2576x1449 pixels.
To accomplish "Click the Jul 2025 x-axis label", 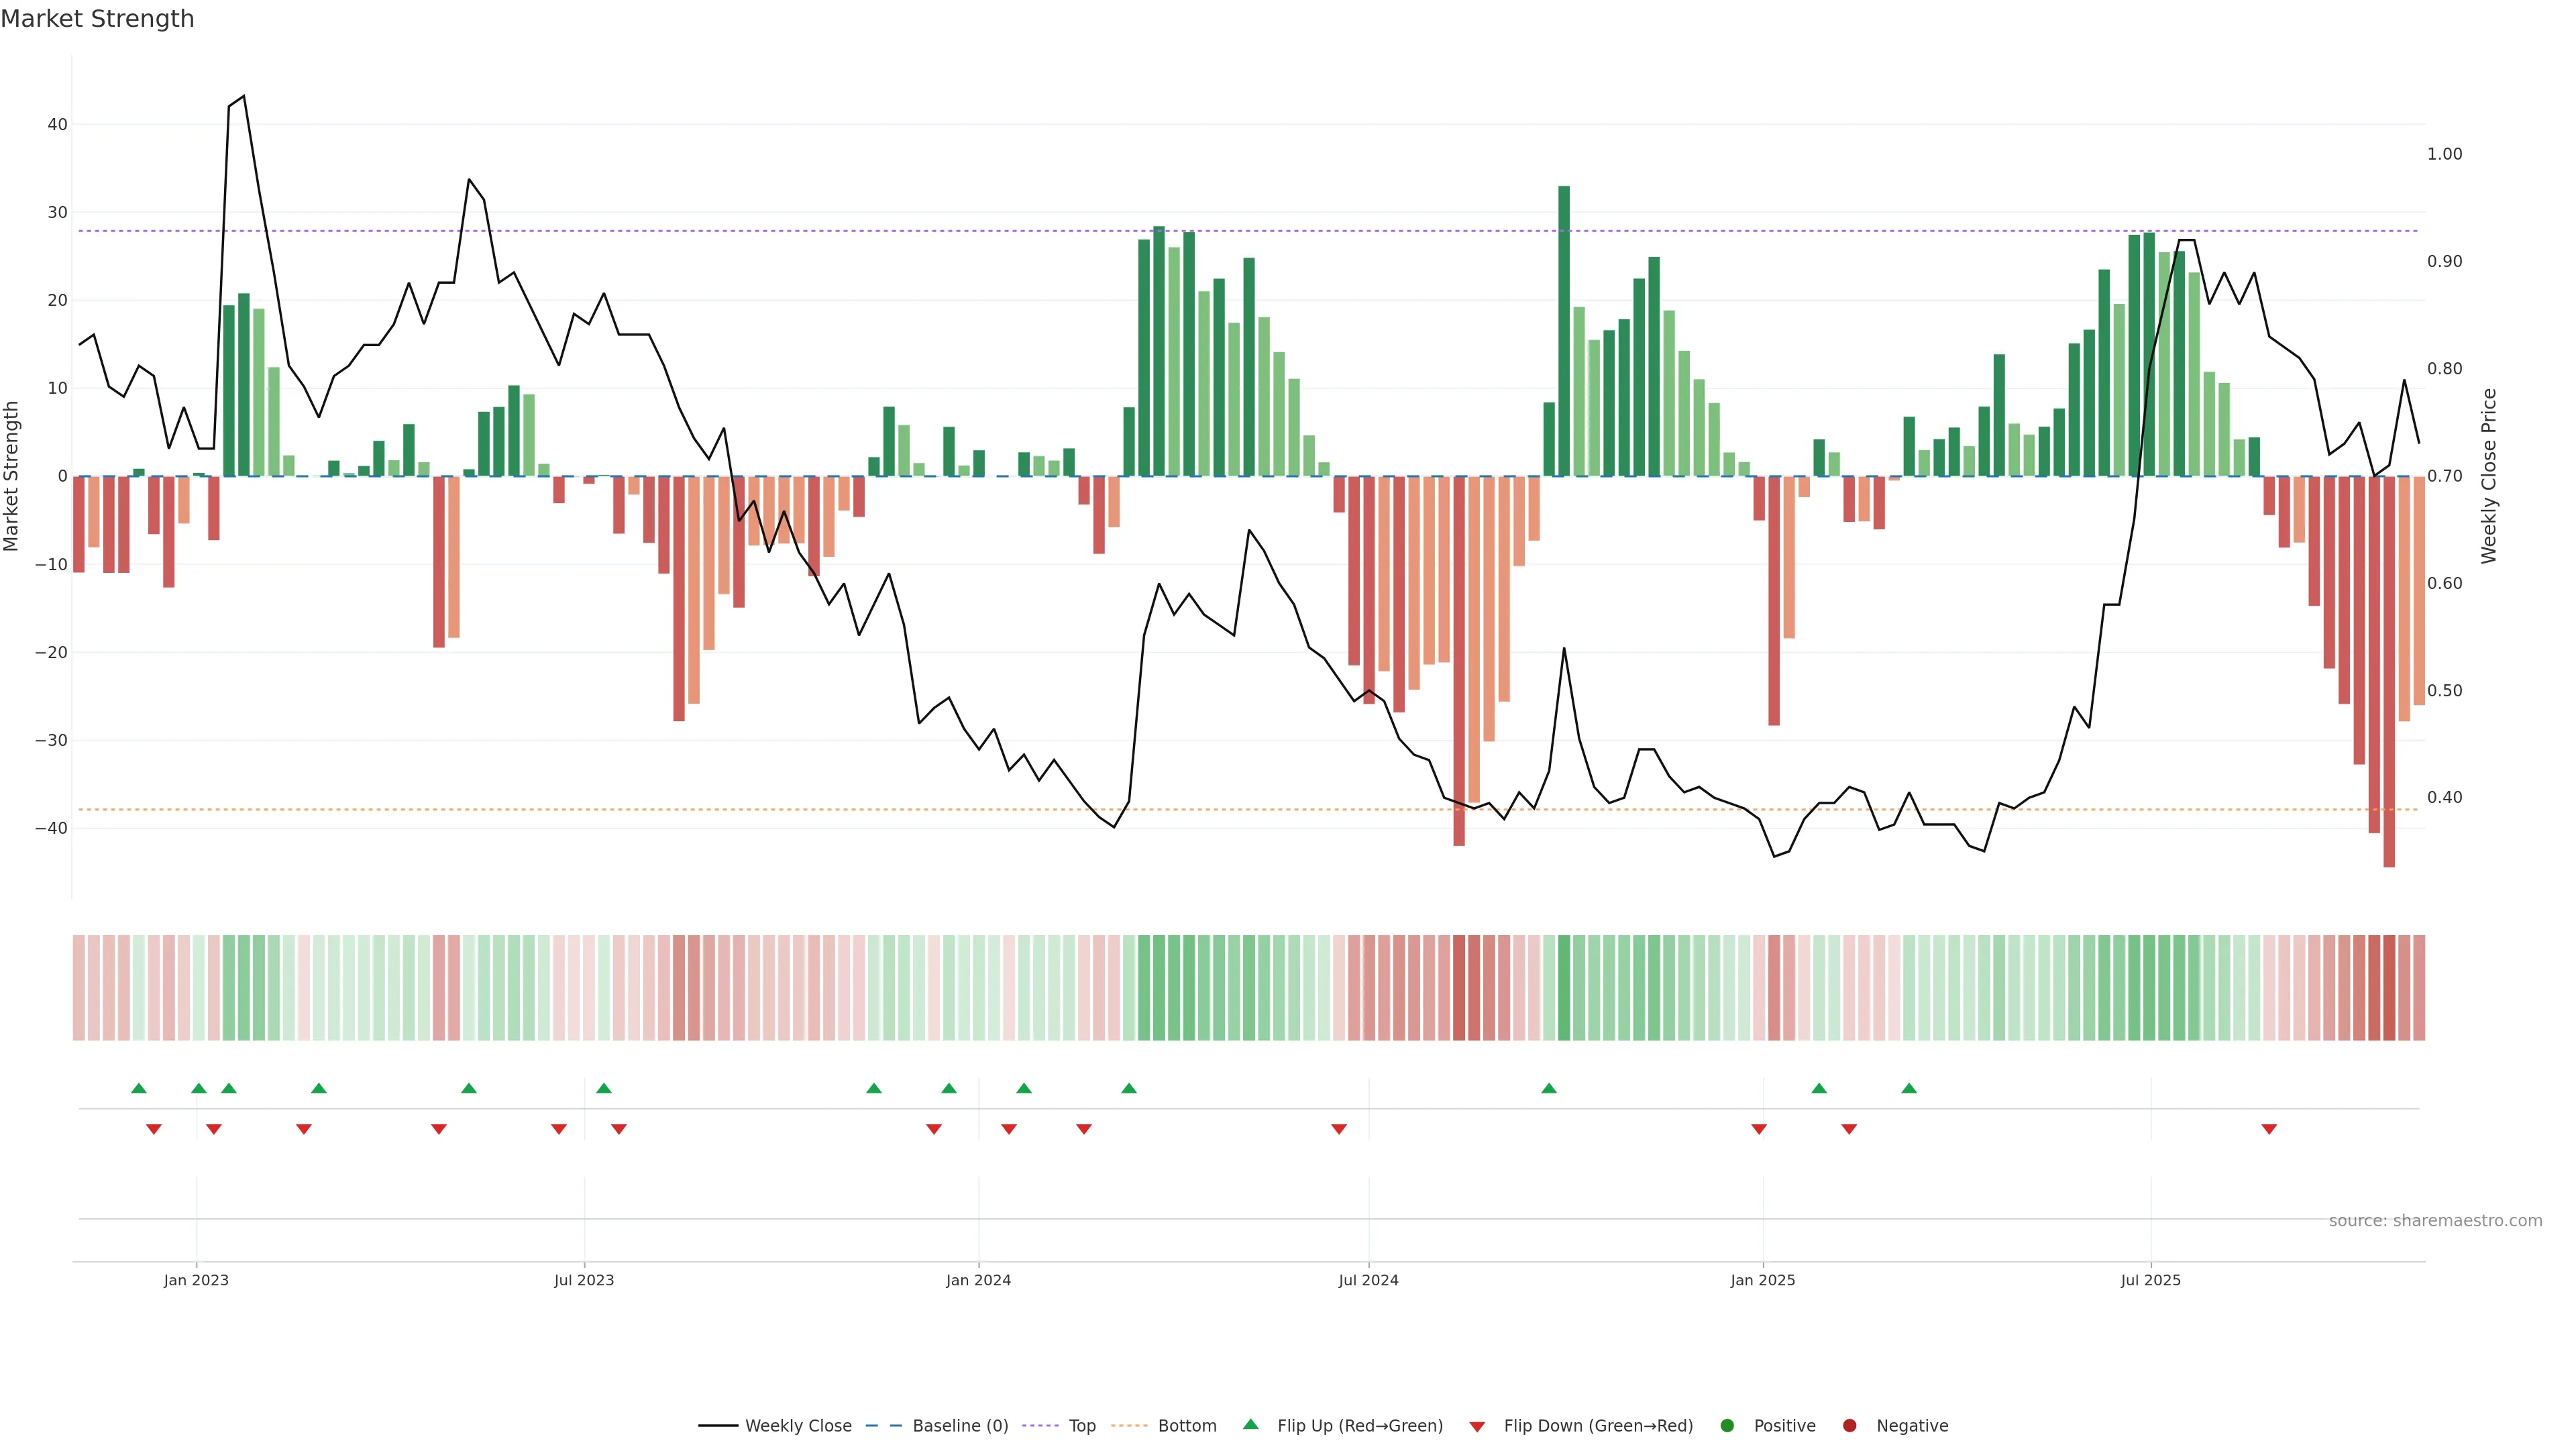I will point(2150,1280).
